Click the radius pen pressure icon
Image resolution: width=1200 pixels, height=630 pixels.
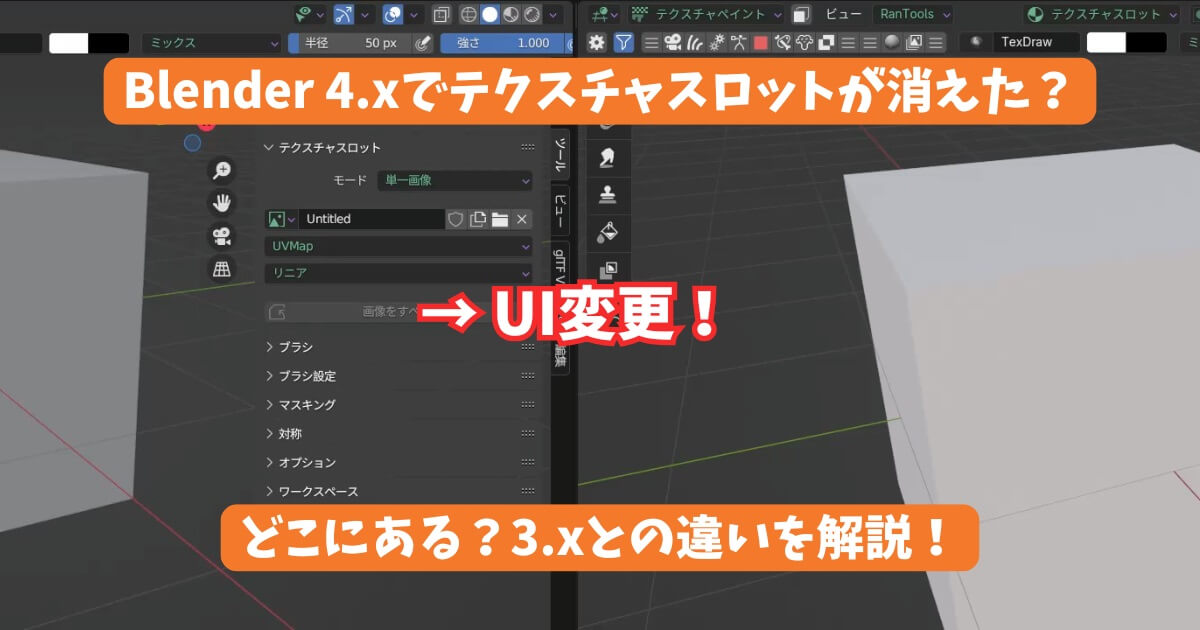422,43
